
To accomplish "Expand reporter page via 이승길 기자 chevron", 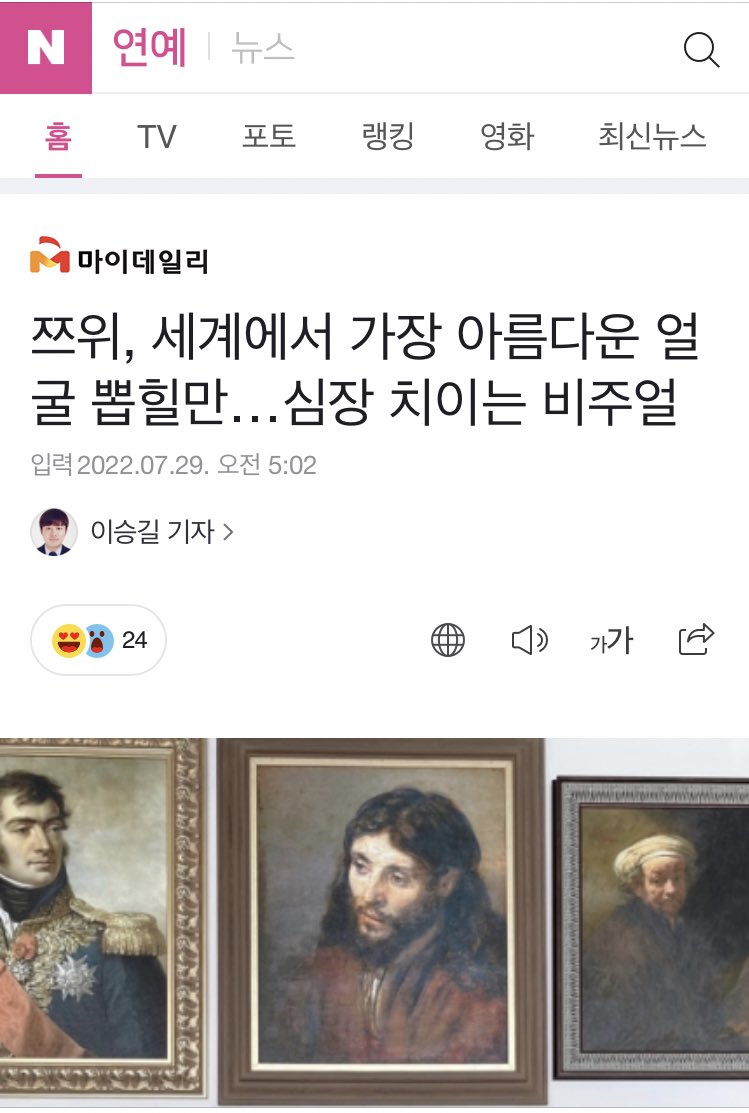I will (228, 532).
